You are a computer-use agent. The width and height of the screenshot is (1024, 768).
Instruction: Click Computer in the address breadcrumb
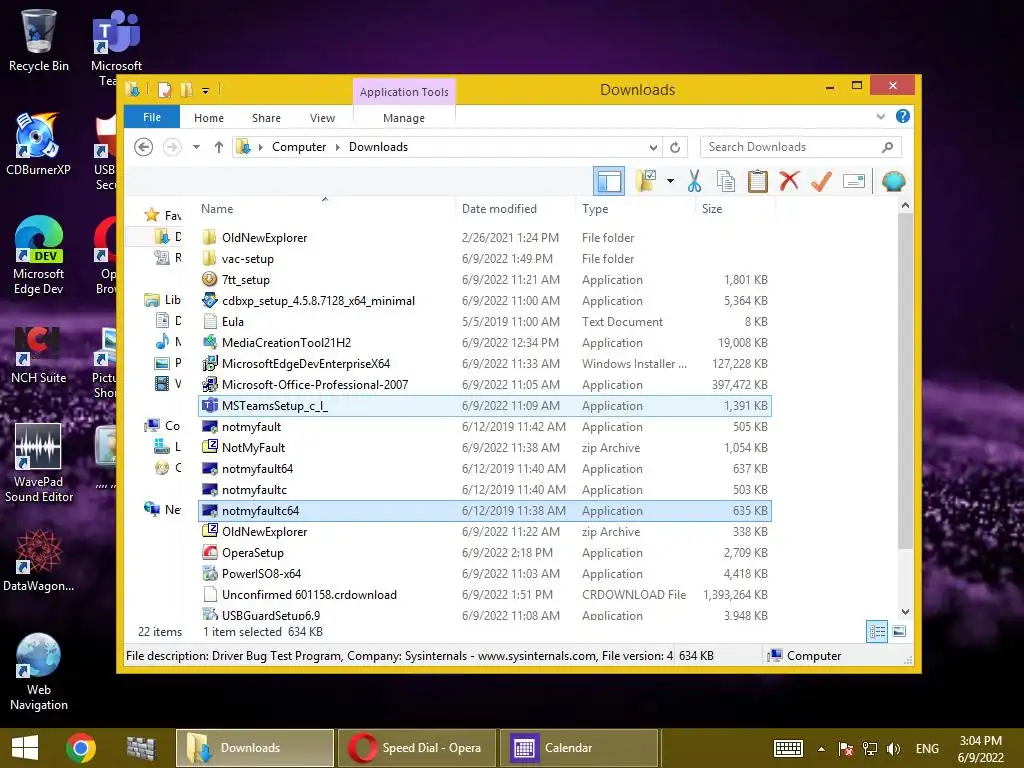pos(299,147)
